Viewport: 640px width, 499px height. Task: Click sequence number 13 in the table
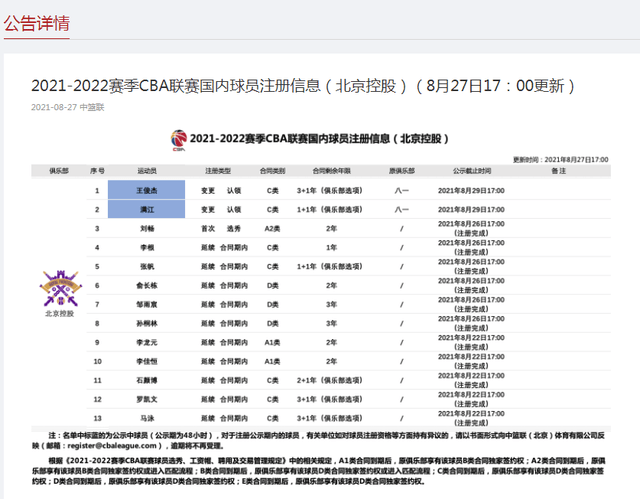click(x=98, y=418)
